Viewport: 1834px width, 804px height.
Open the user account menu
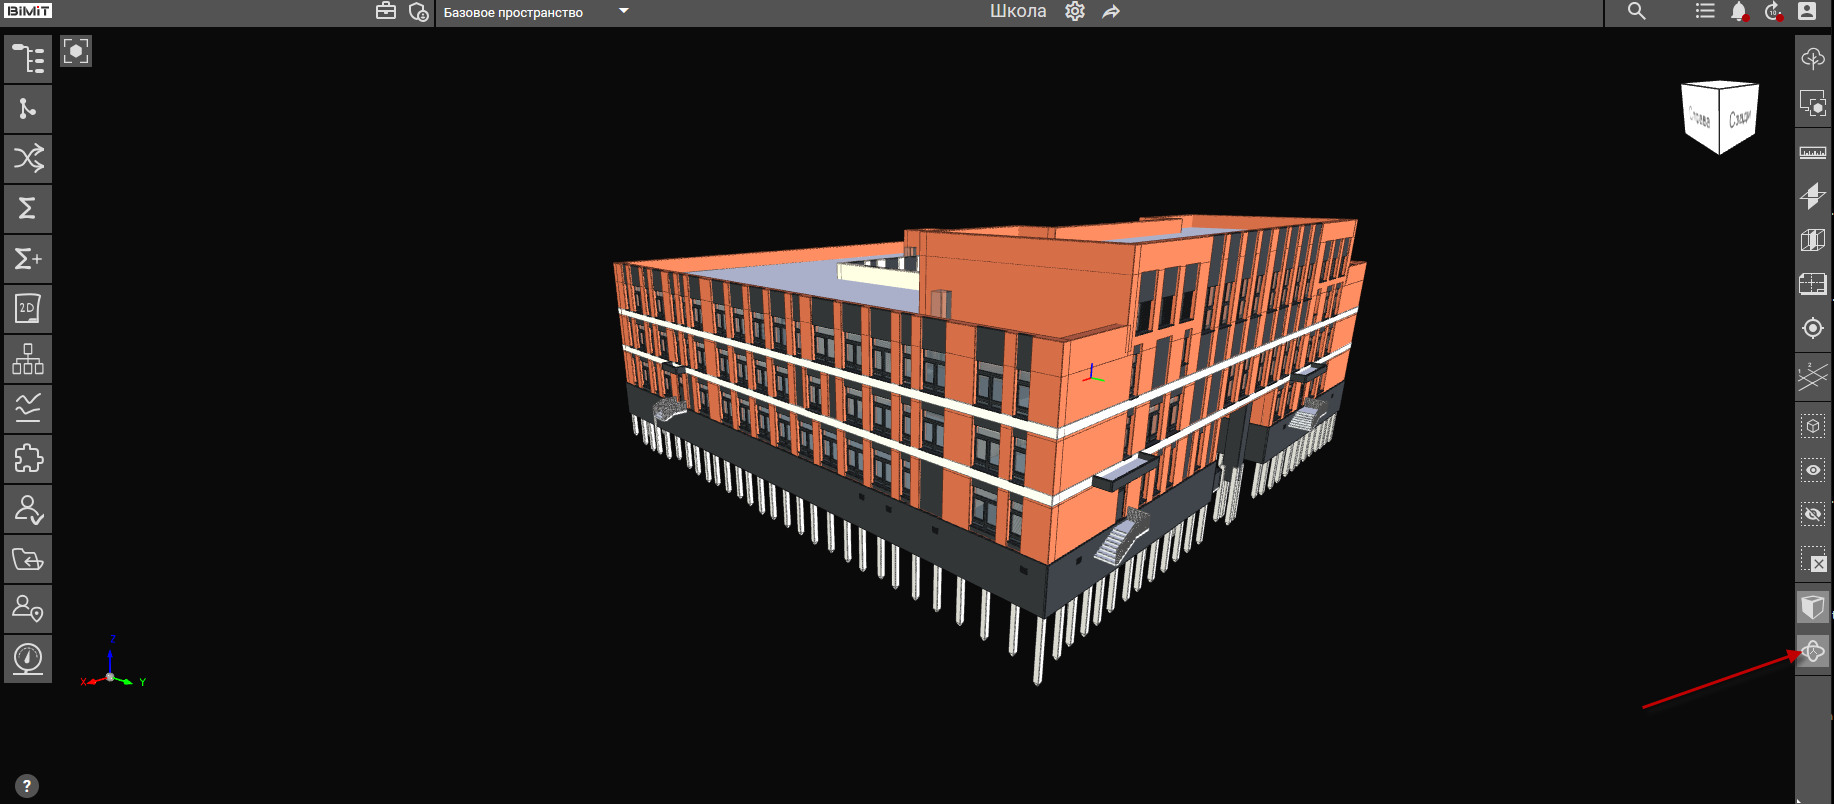[1806, 12]
